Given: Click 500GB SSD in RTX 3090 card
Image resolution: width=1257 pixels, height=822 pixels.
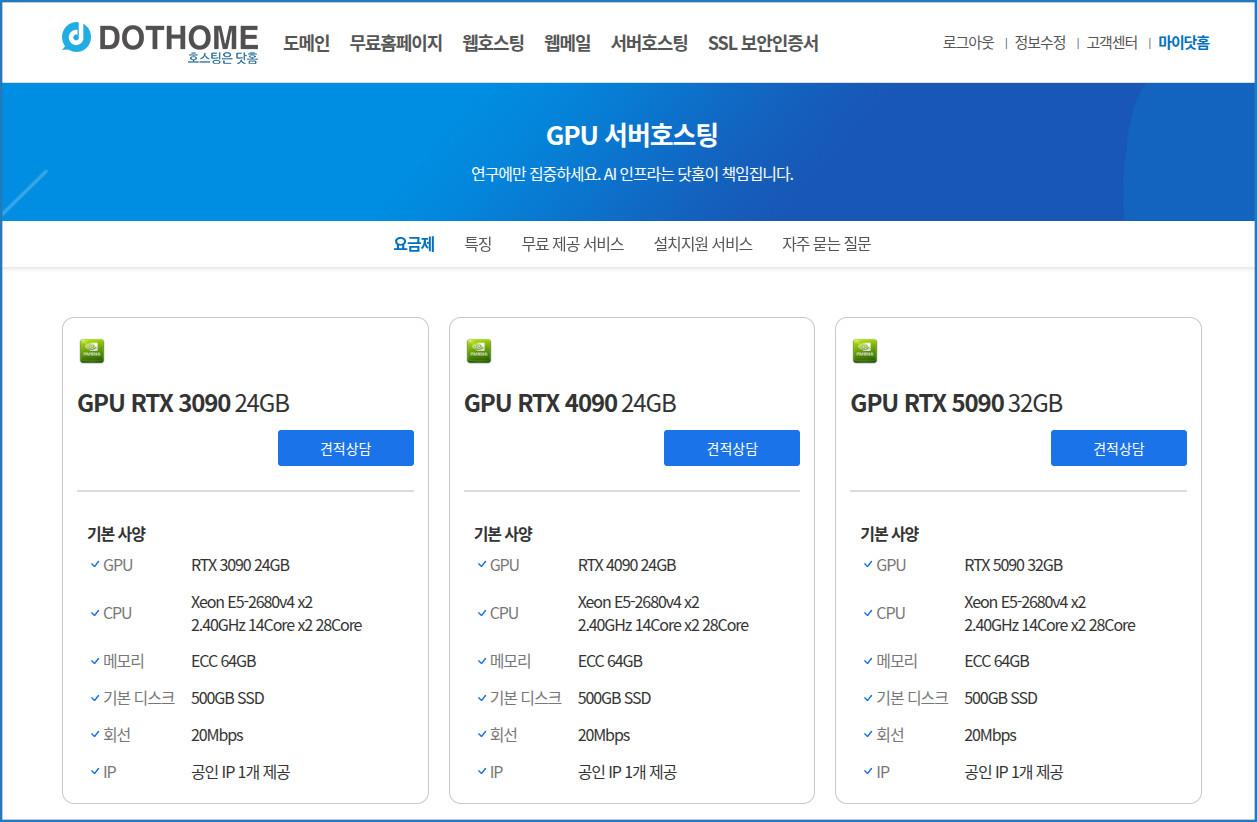Looking at the screenshot, I should (228, 698).
